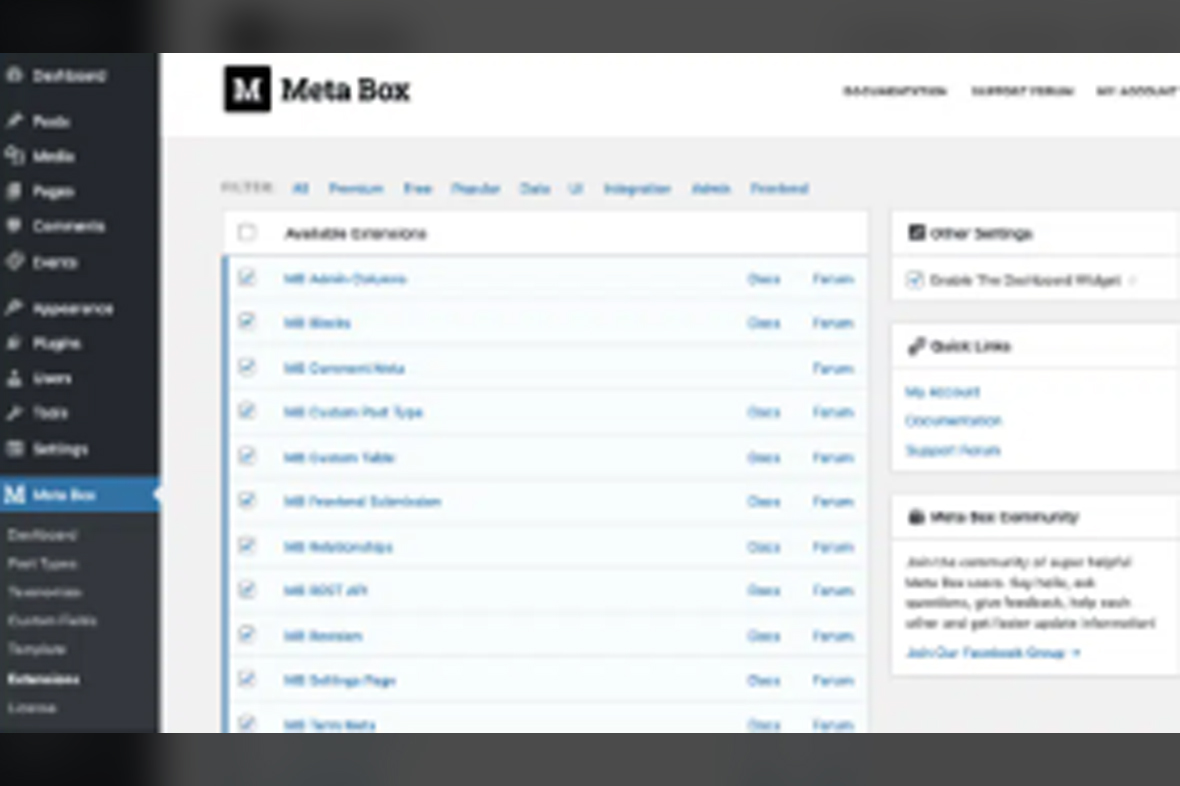
Task: Open Documentation under Quick Links
Action: [953, 420]
